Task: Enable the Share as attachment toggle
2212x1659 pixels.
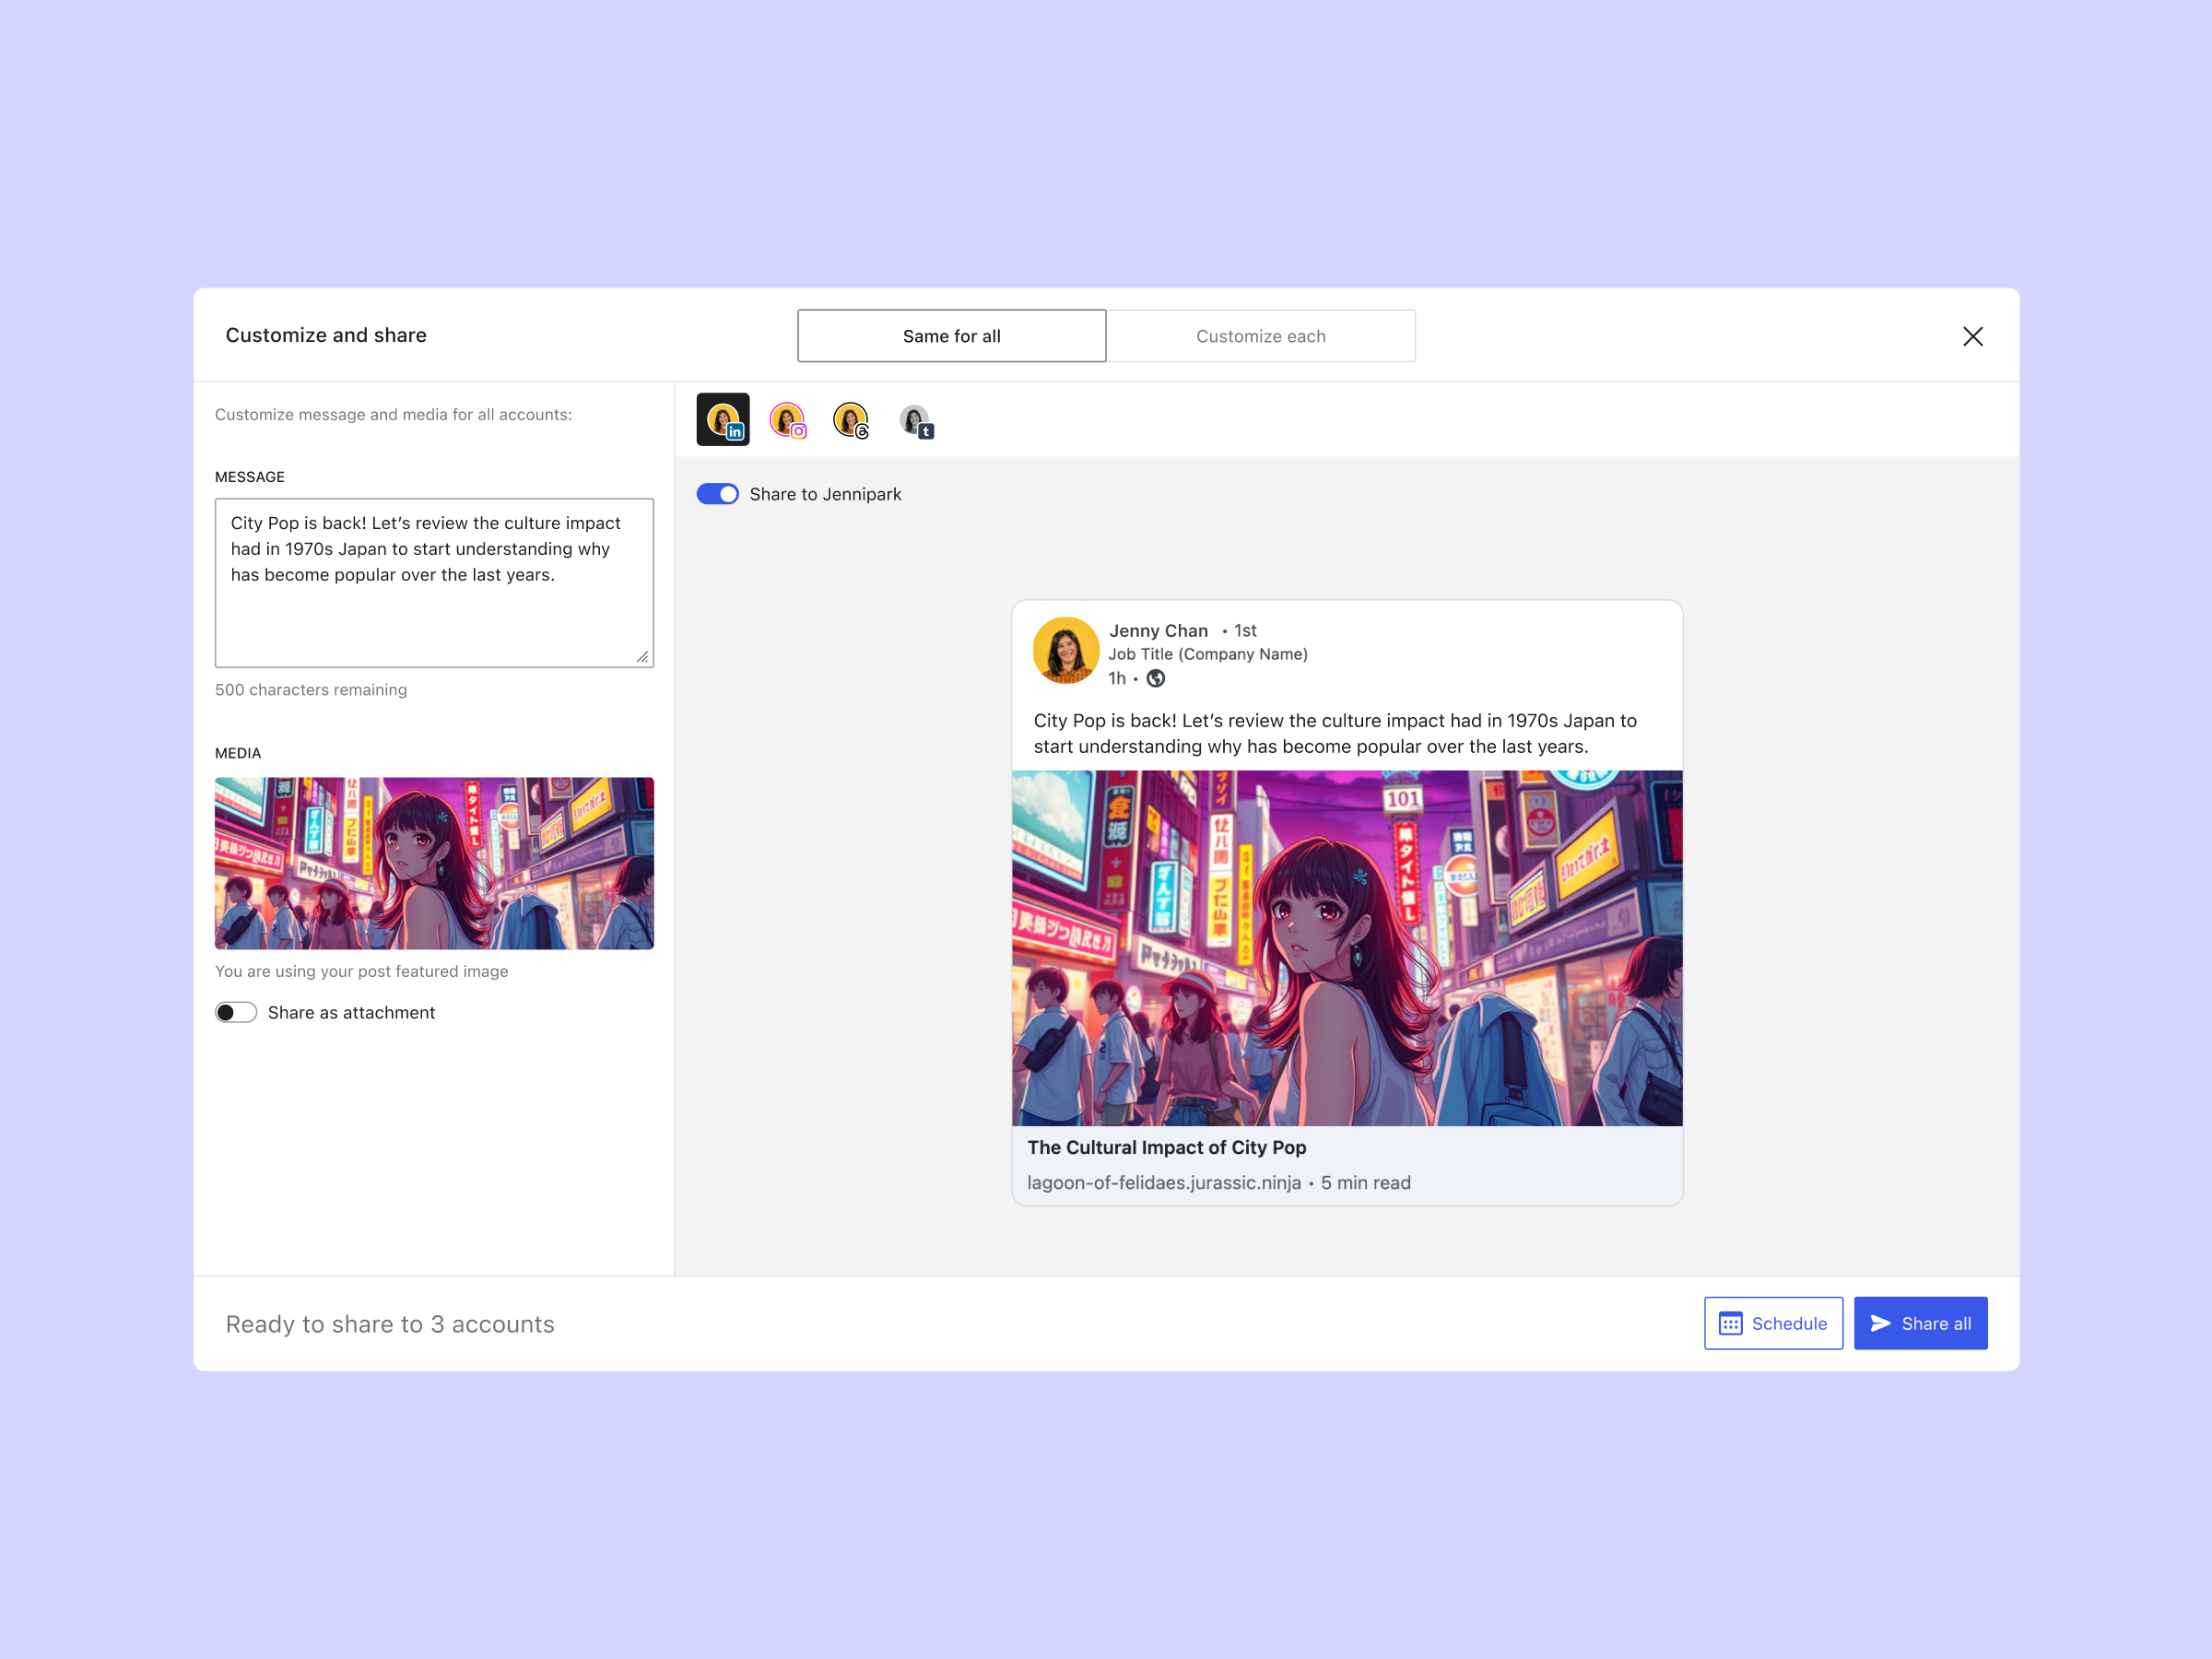Action: coord(236,1012)
